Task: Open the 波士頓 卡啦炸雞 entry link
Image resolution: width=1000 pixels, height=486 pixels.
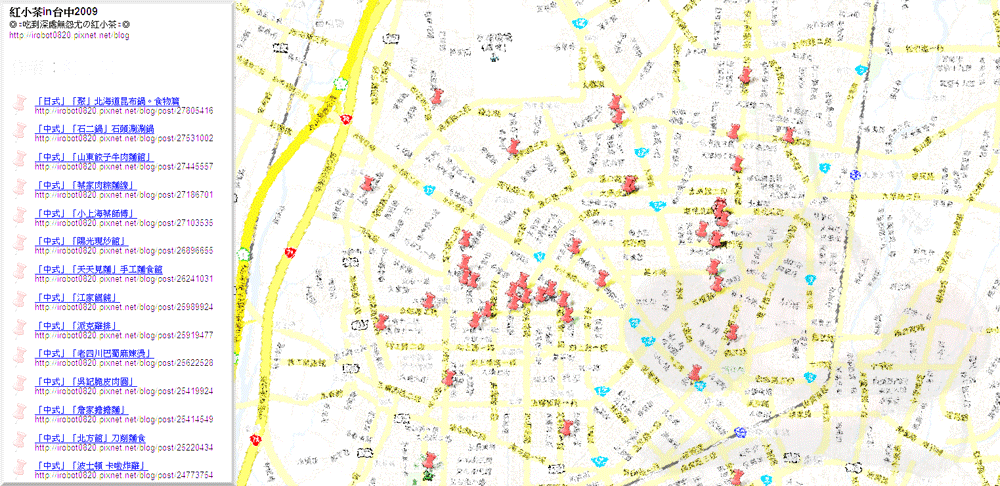Action: point(92,466)
